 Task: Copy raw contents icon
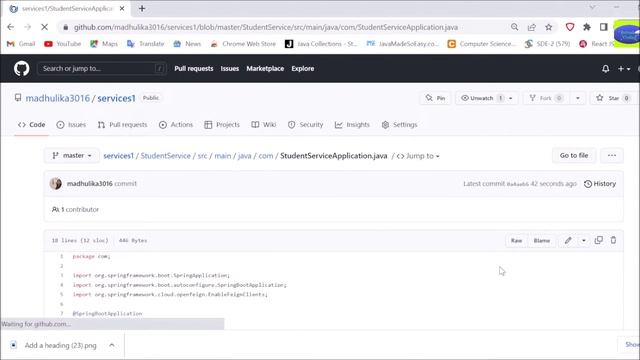click(598, 240)
